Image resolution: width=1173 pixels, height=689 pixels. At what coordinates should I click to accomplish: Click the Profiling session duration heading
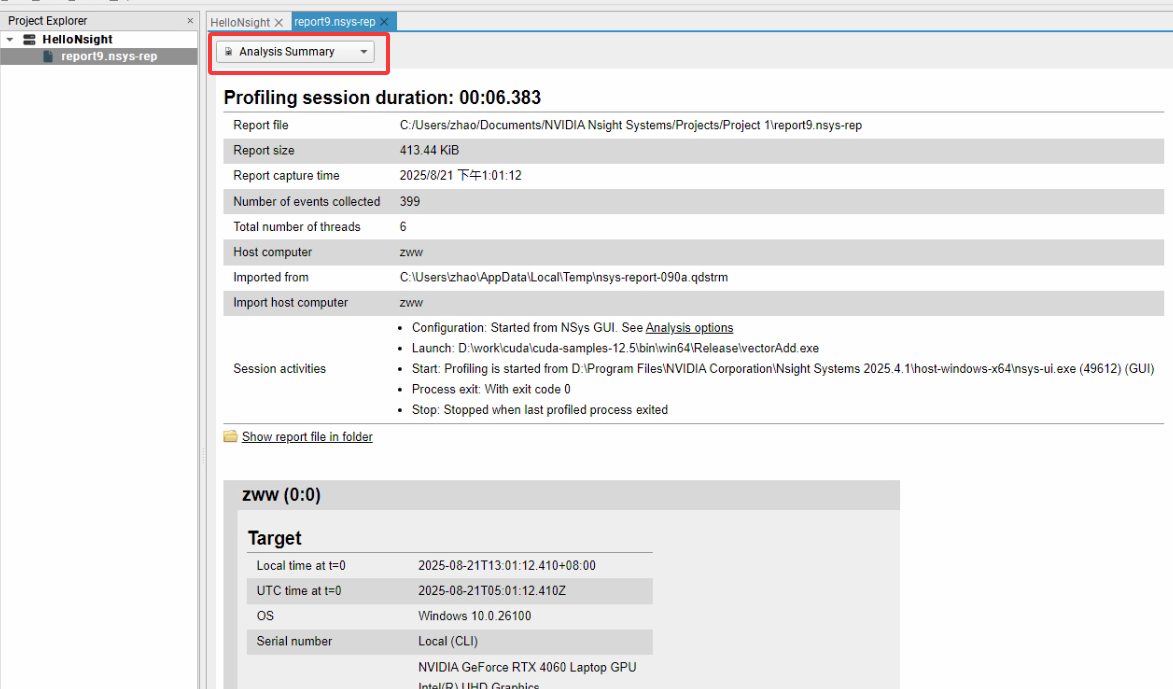[x=382, y=97]
